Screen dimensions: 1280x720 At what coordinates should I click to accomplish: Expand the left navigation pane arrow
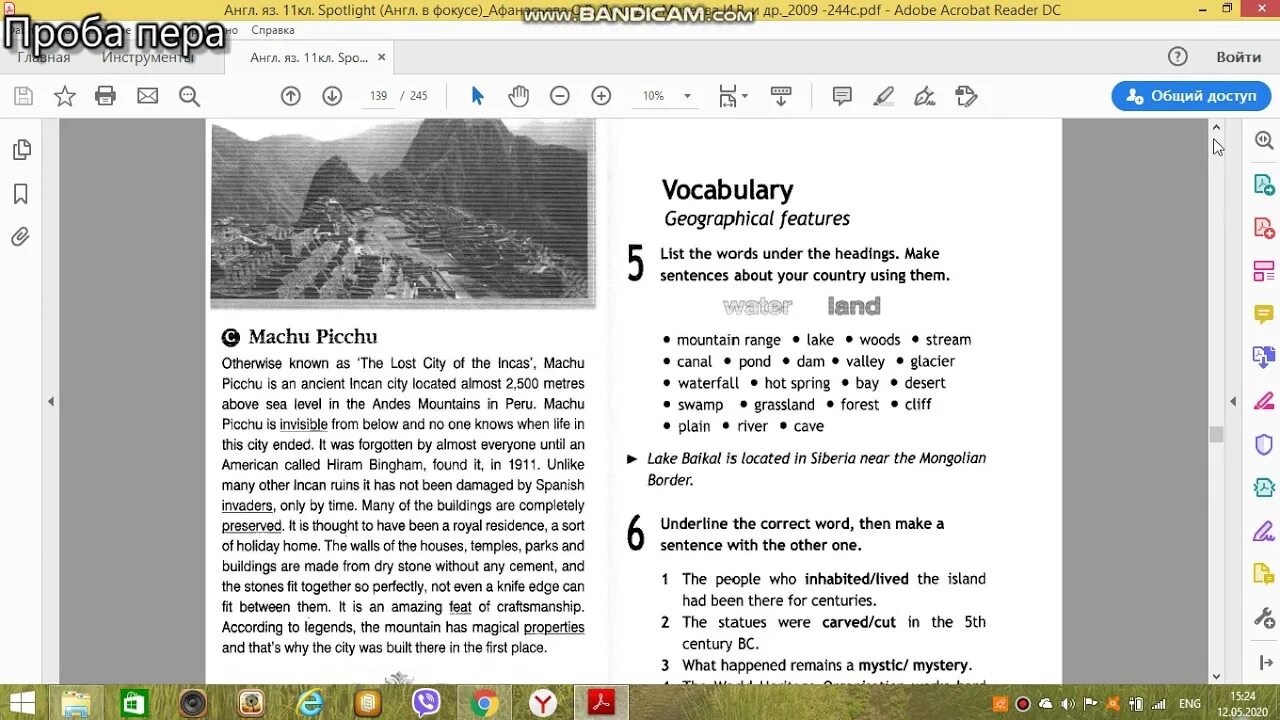pos(51,401)
